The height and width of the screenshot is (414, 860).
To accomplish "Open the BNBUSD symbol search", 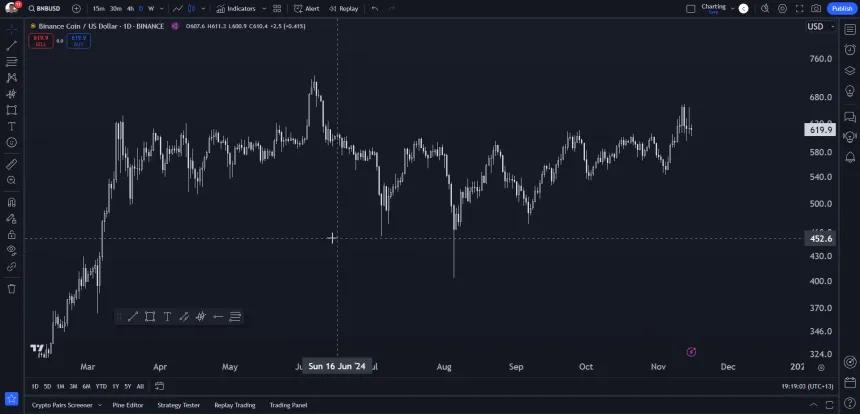I will point(44,9).
